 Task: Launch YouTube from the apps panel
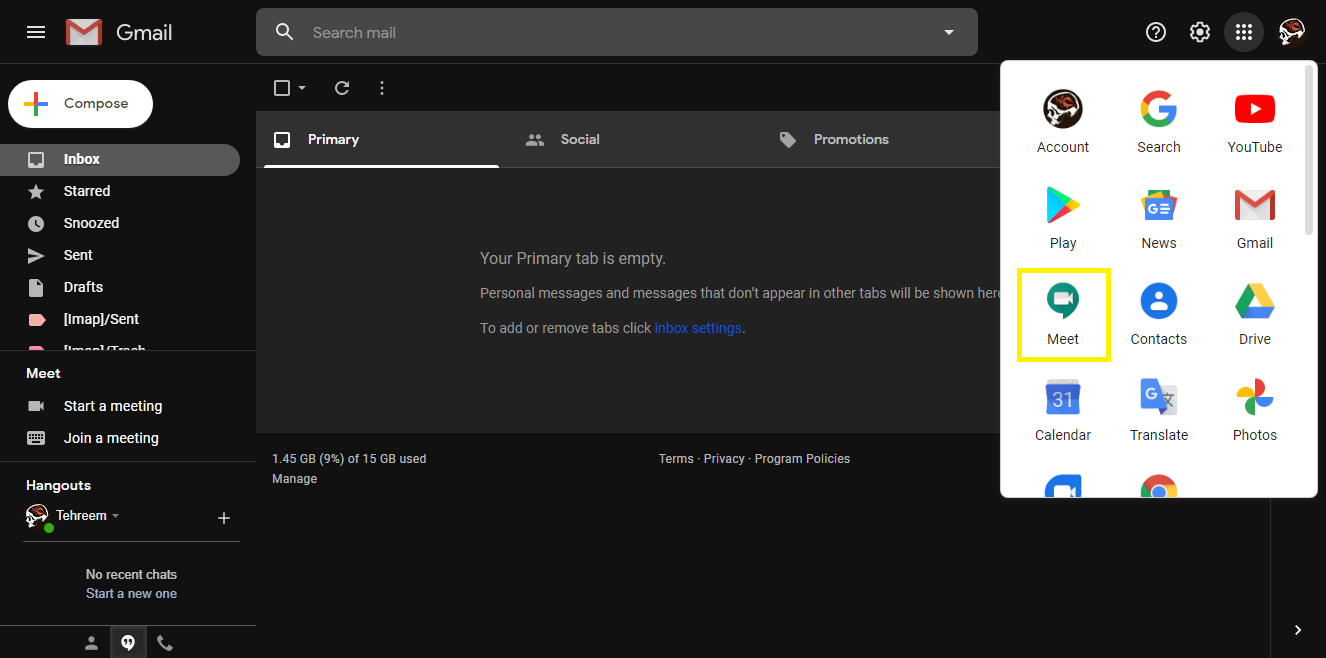point(1255,122)
